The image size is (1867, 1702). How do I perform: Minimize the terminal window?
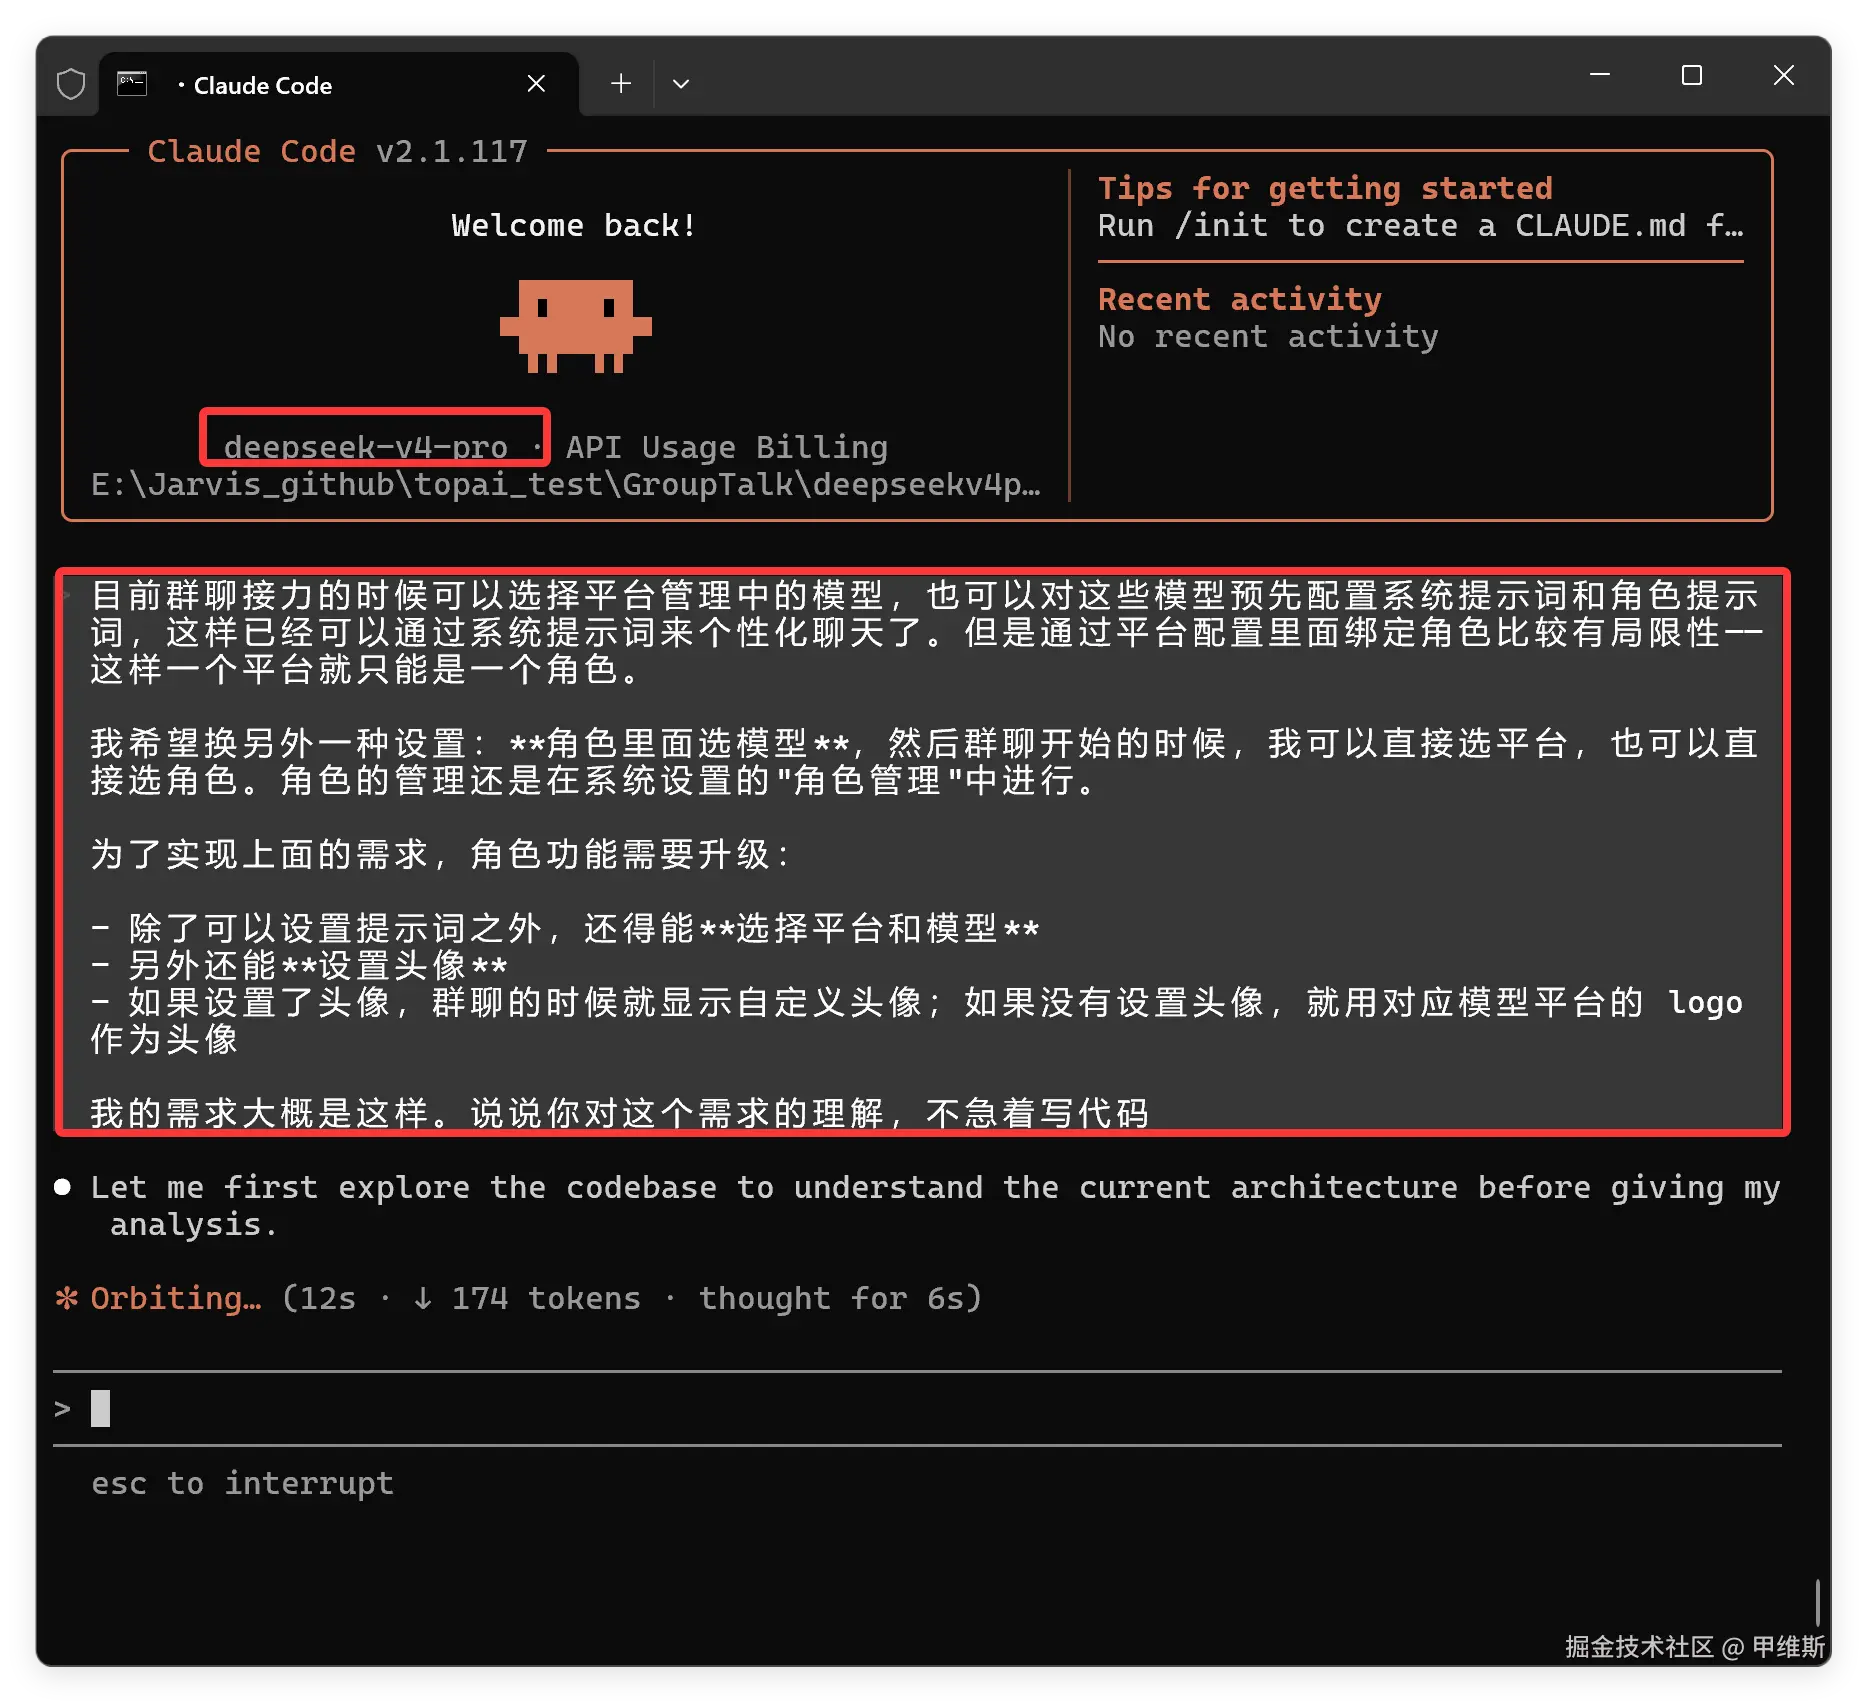coord(1600,75)
